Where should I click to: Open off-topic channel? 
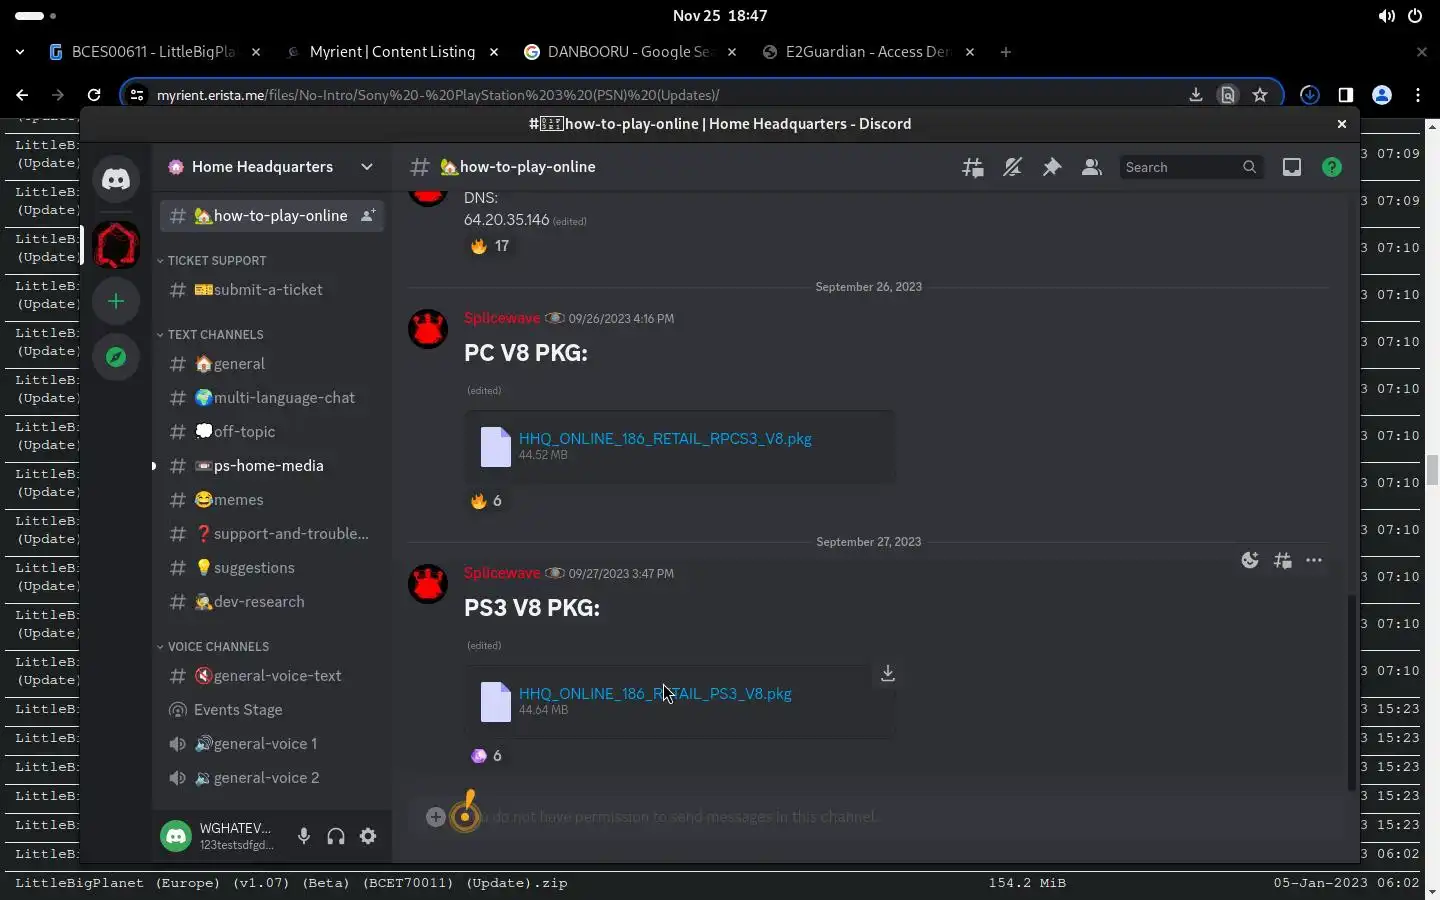[x=271, y=432]
